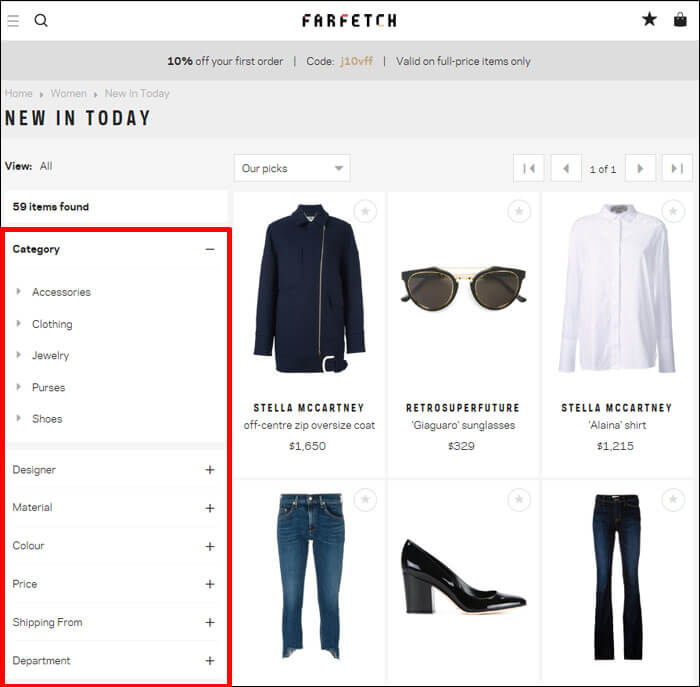Click 'off-centre zip oversize coat' title
Image resolution: width=700 pixels, height=687 pixels.
tap(309, 425)
